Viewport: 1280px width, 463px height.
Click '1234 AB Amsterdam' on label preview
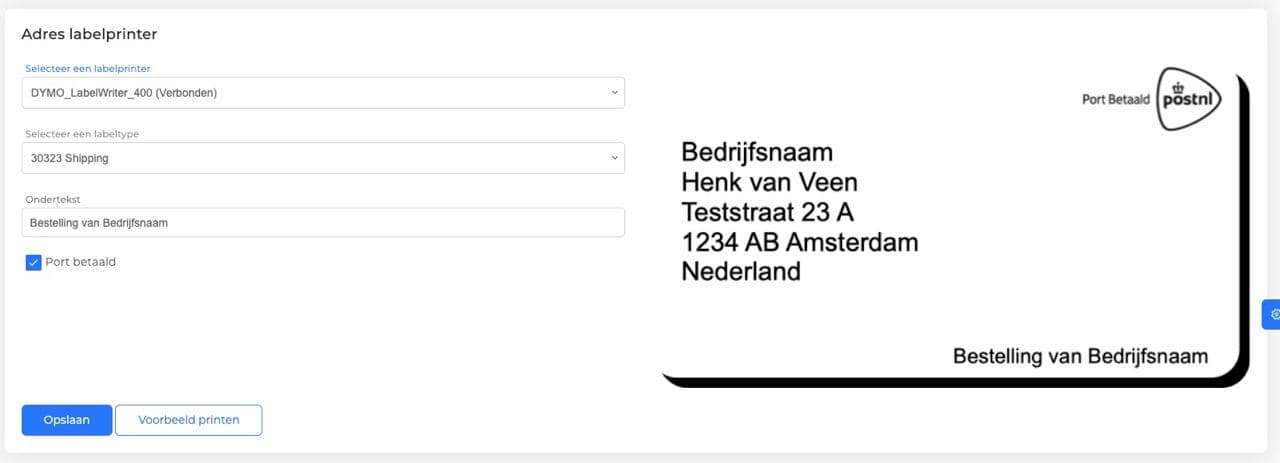pos(799,242)
